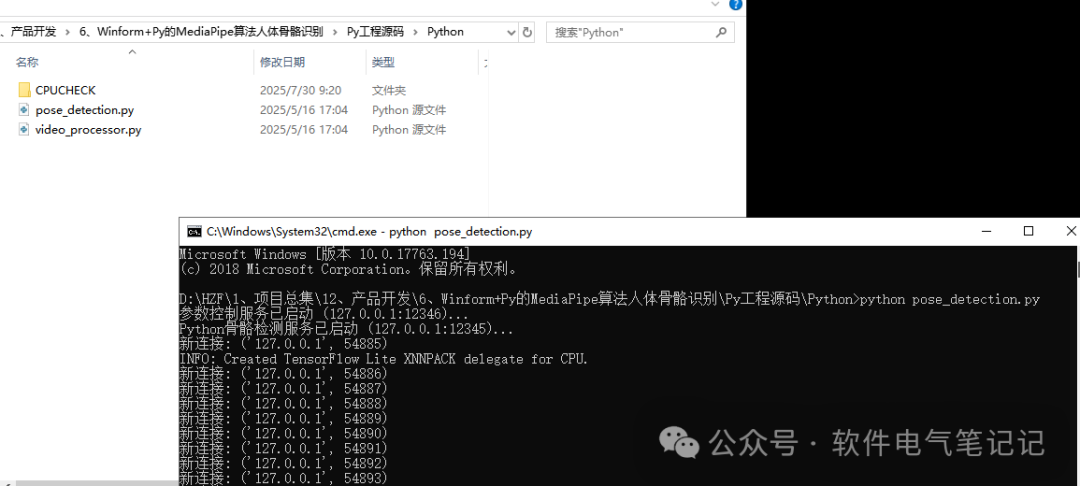Click the cmd.exe window title icon
The height and width of the screenshot is (486, 1080).
click(194, 231)
